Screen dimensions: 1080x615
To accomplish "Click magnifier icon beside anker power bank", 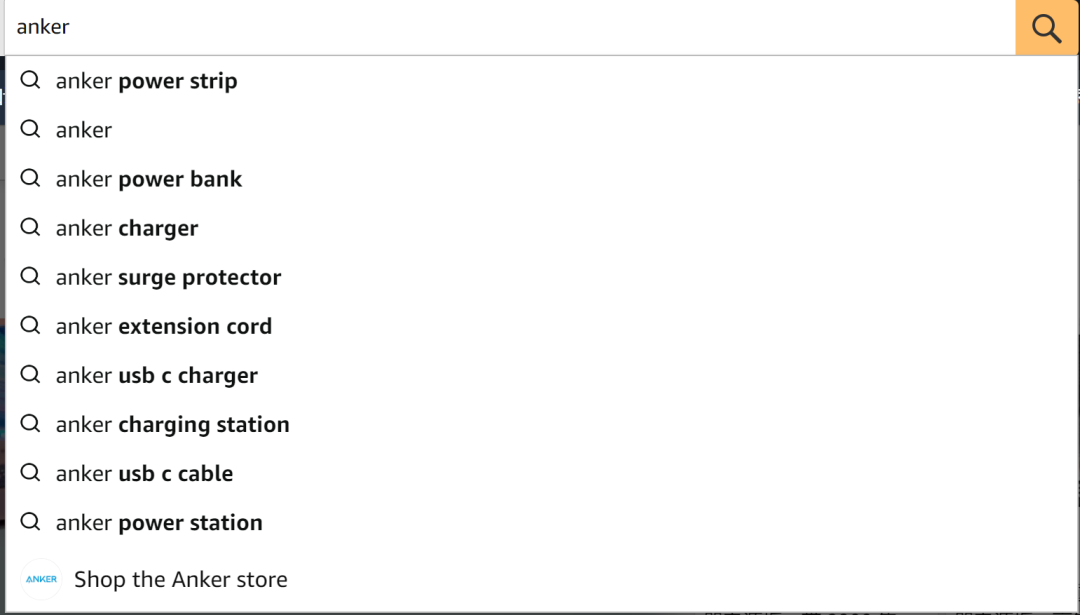I will click(30, 178).
